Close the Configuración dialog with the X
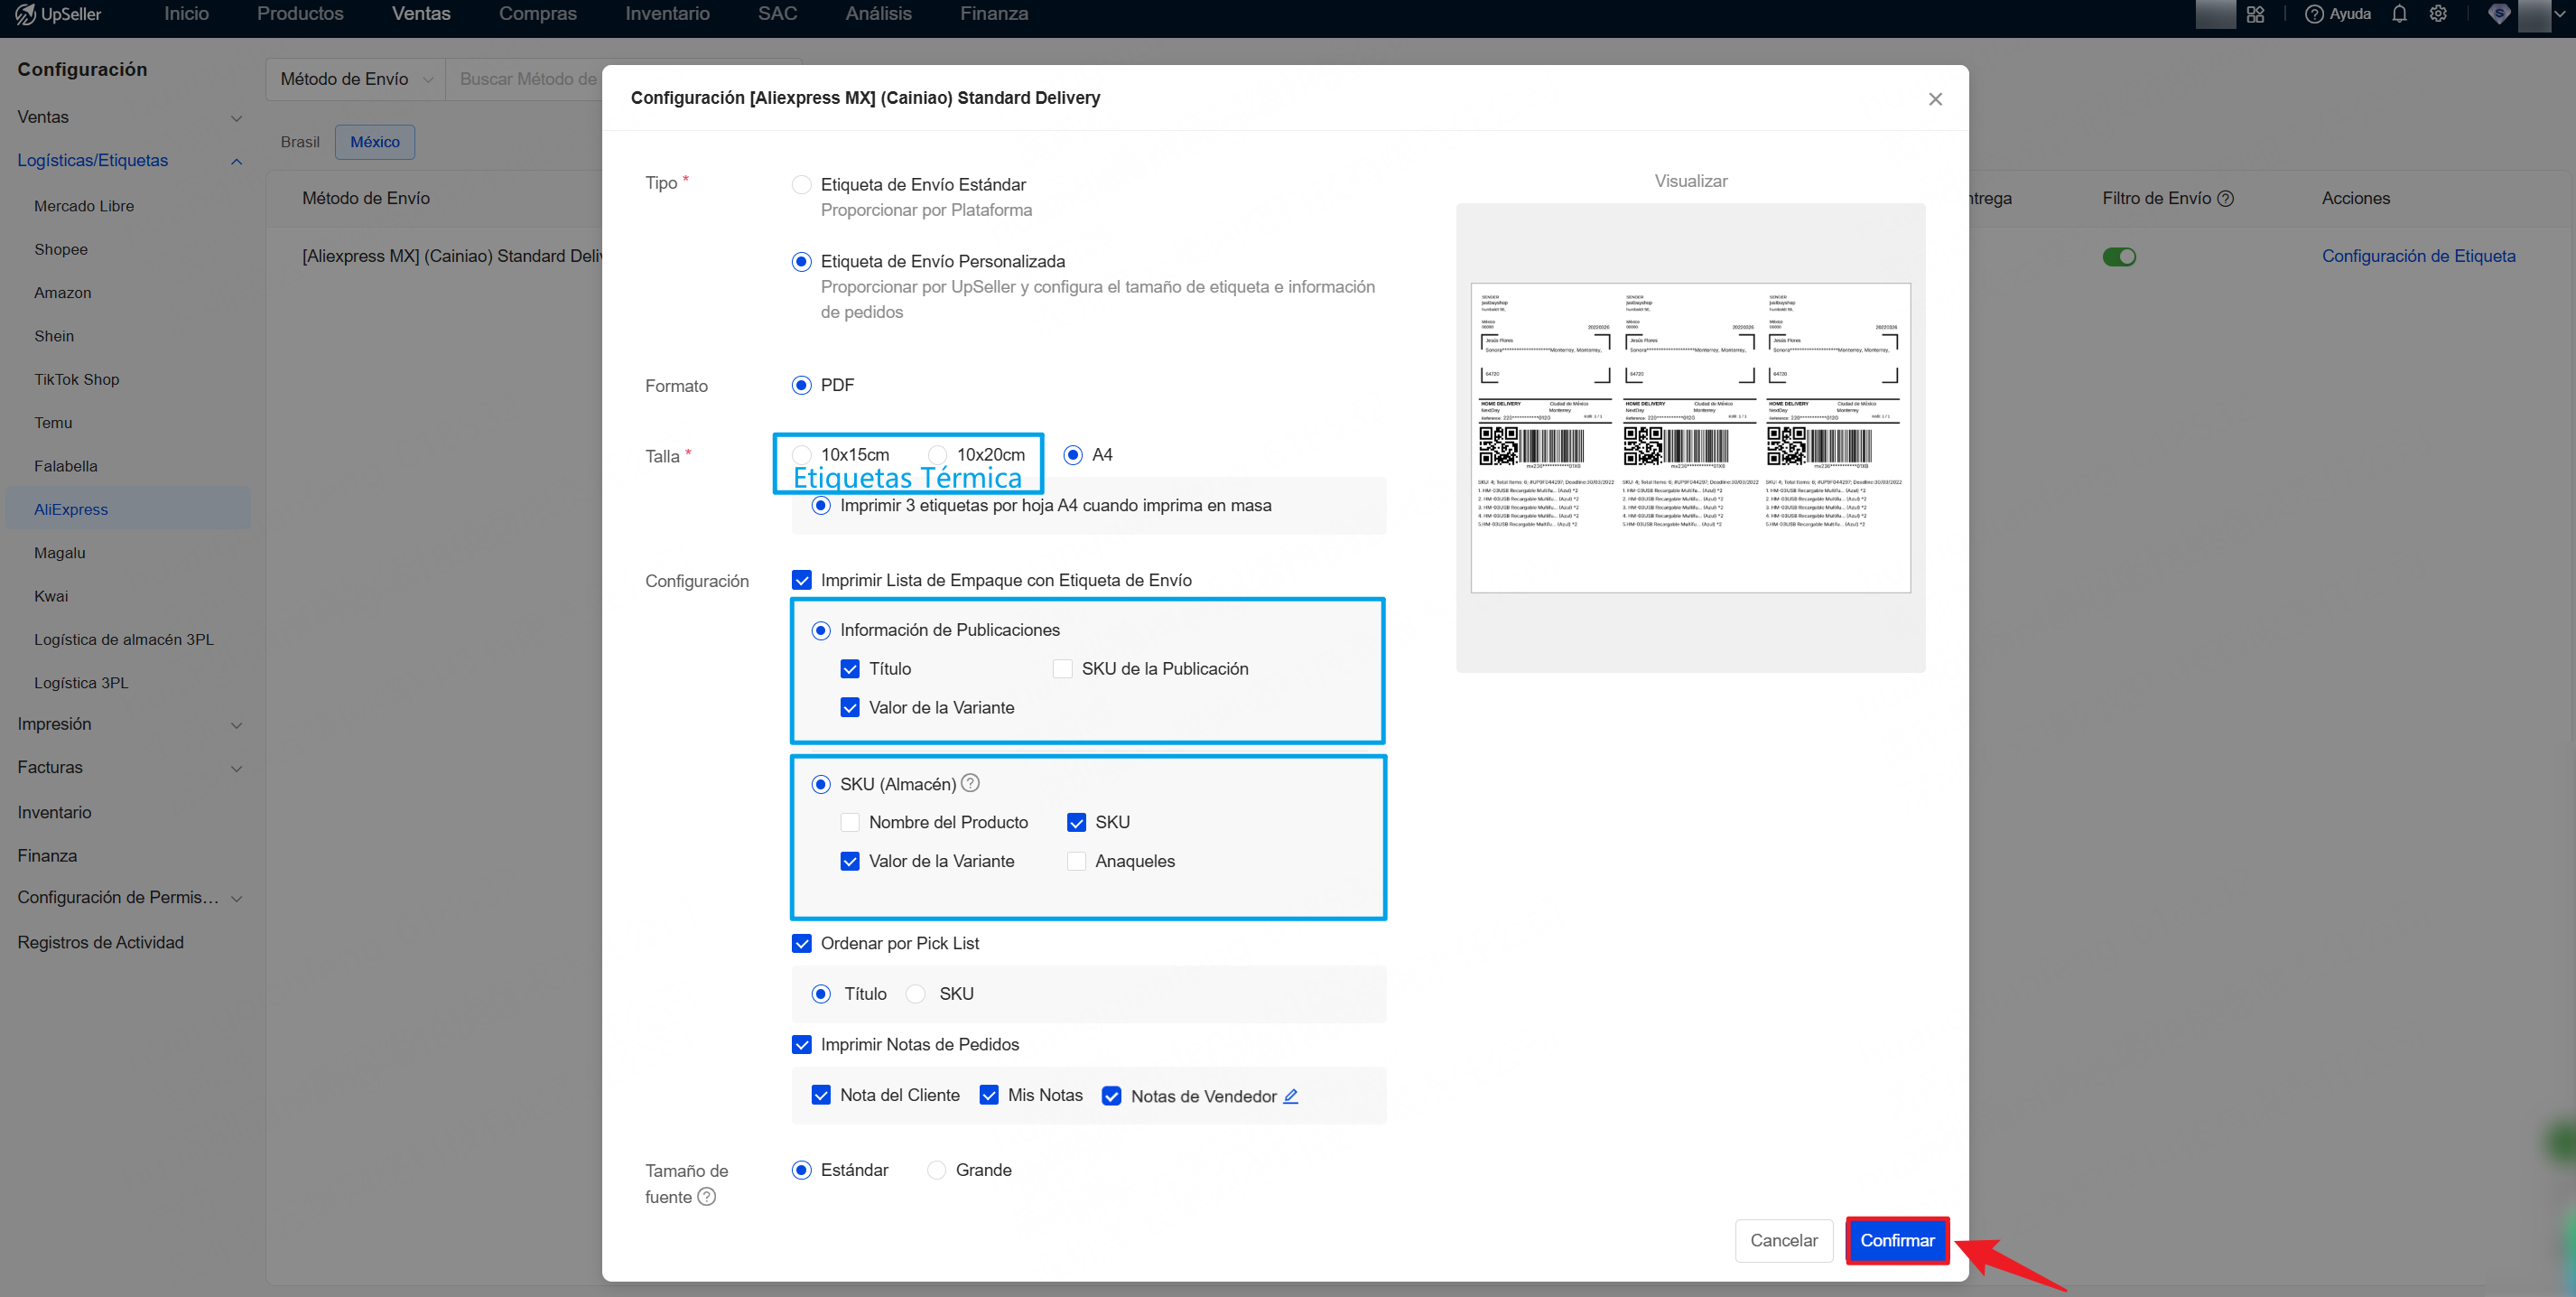The height and width of the screenshot is (1297, 2576). click(1935, 99)
